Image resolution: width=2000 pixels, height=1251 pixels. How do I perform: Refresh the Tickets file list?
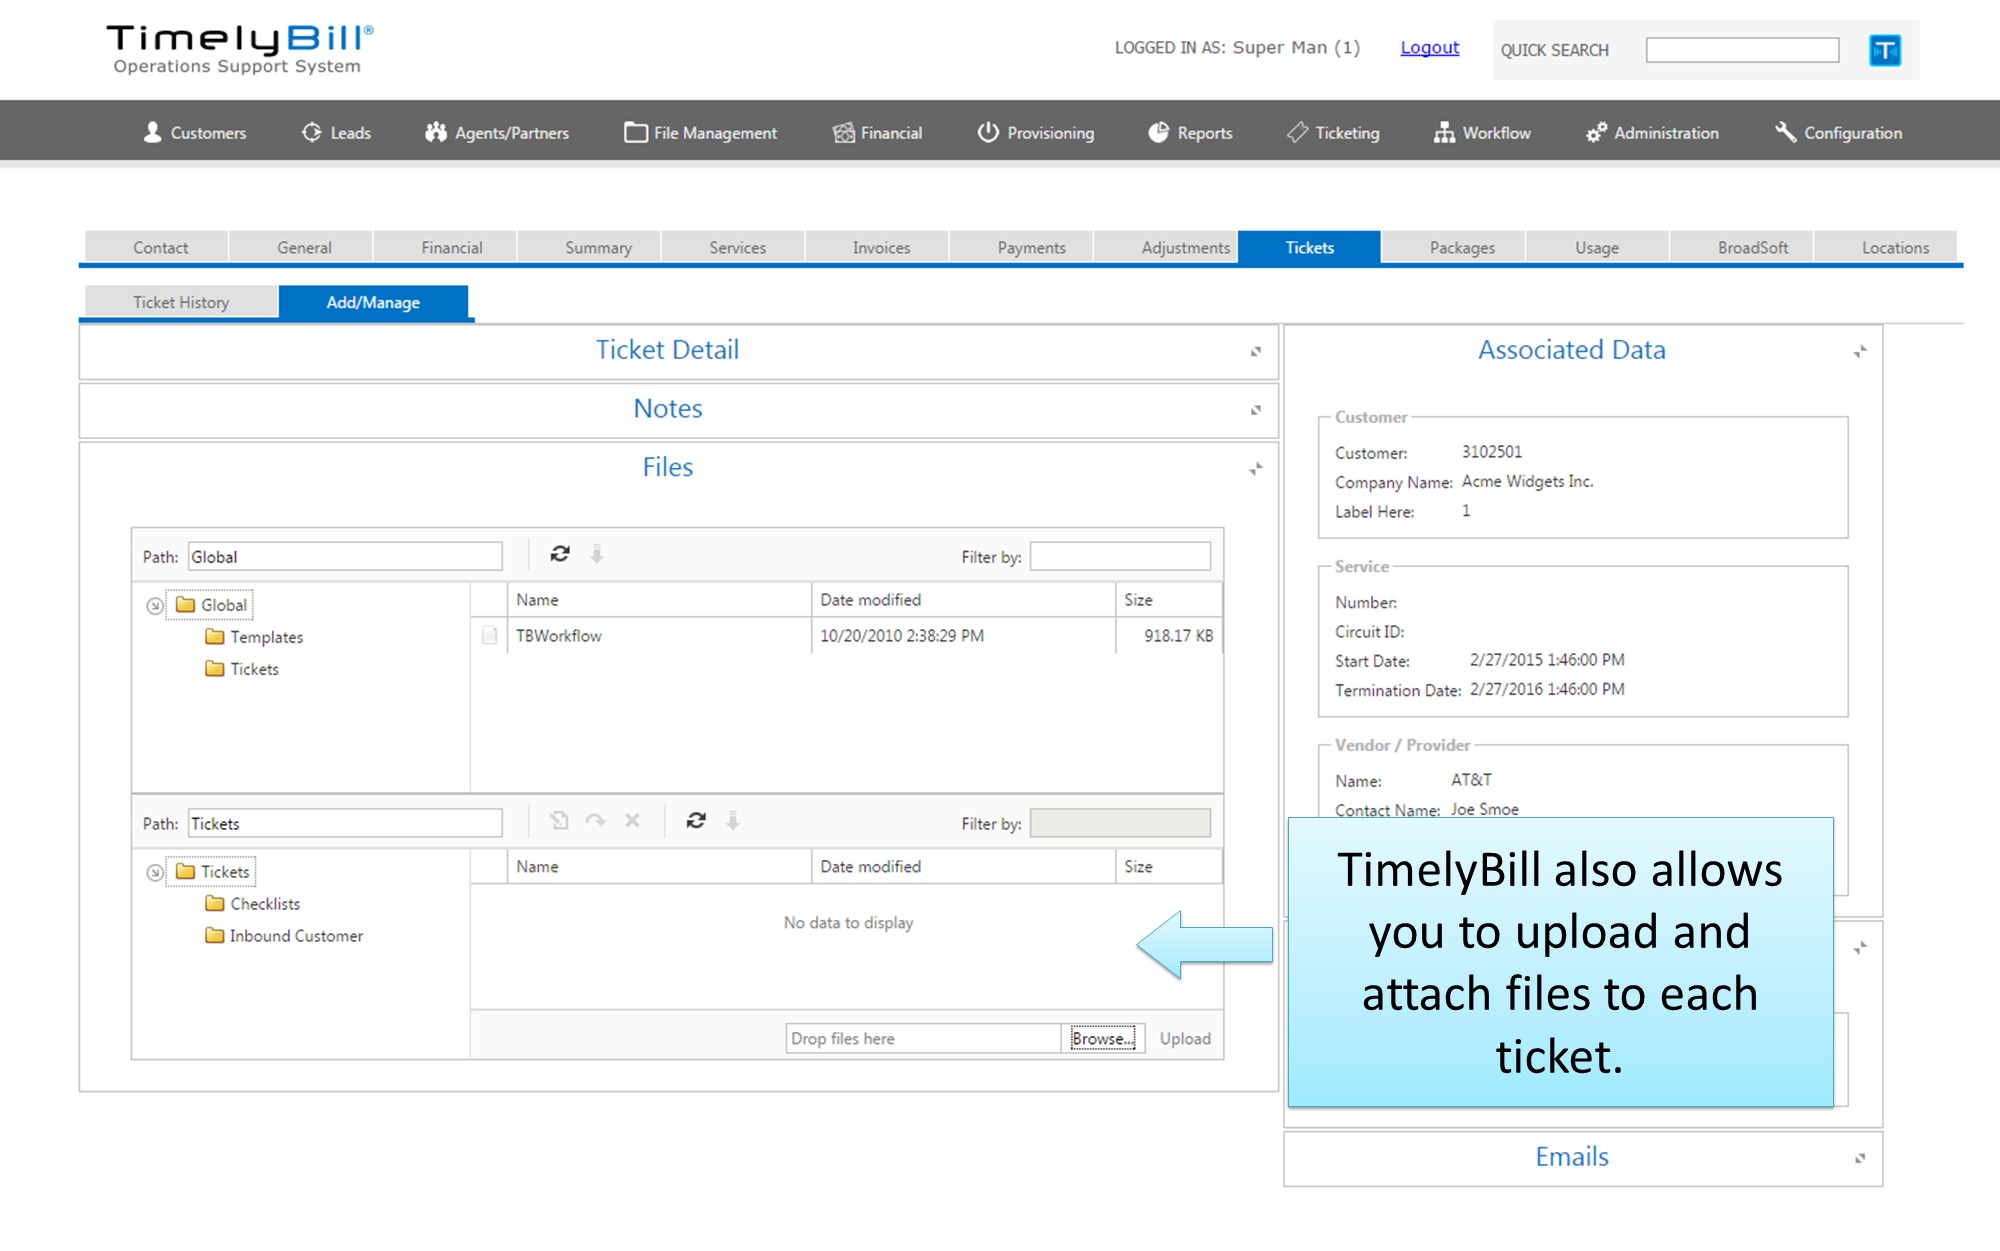click(696, 821)
